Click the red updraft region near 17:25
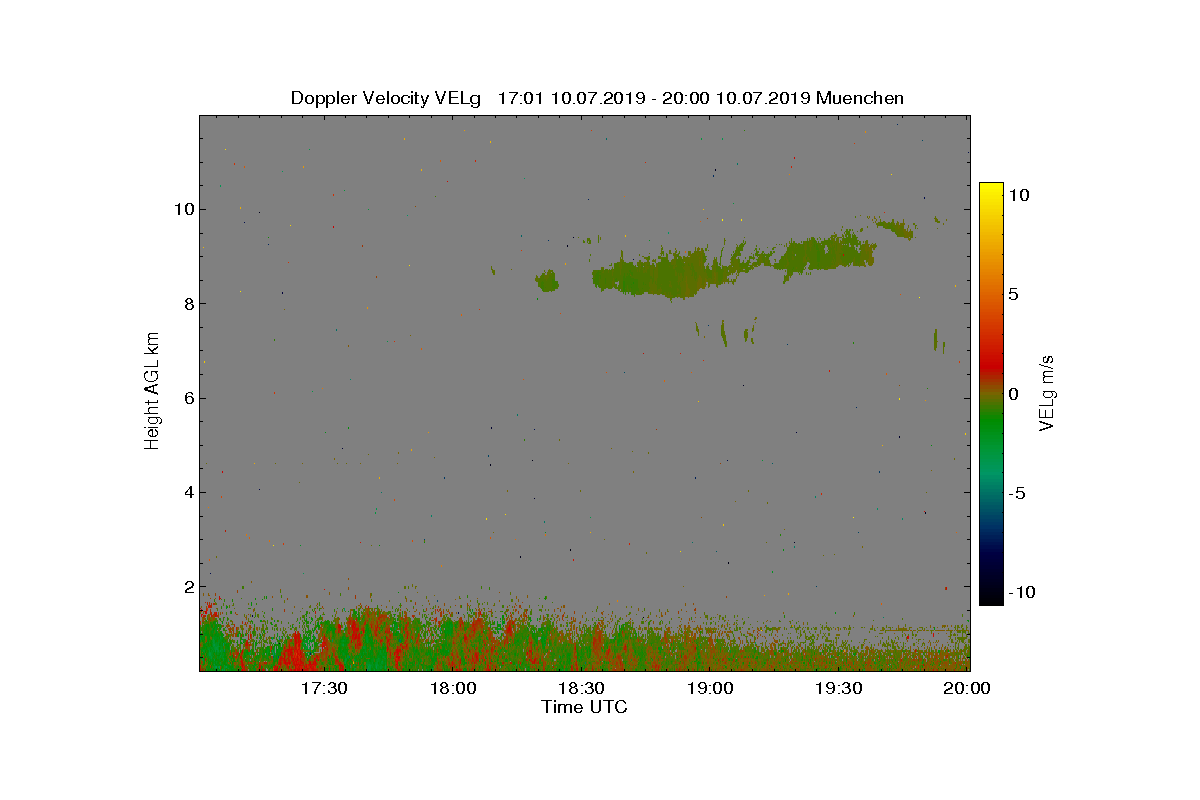The height and width of the screenshot is (800, 1200). pyautogui.click(x=294, y=654)
